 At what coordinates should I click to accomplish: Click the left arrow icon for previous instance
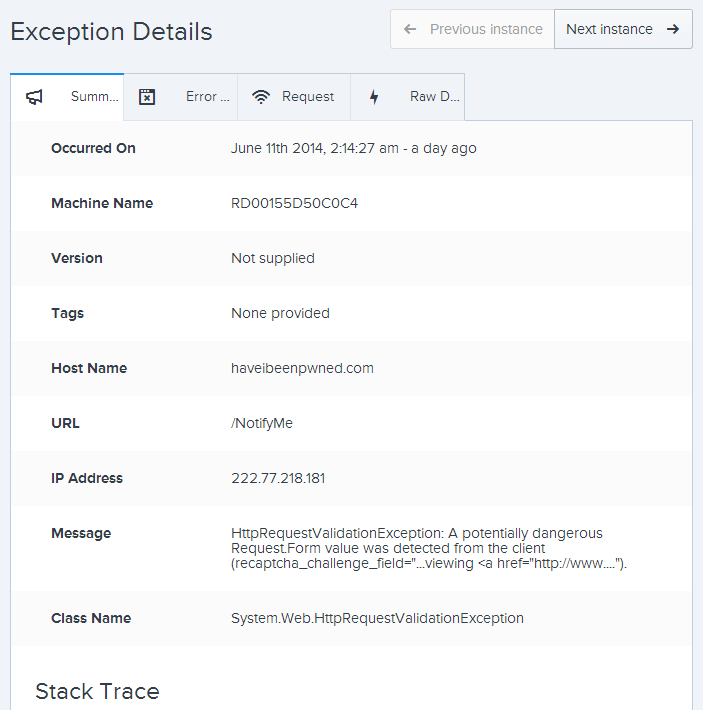[410, 29]
